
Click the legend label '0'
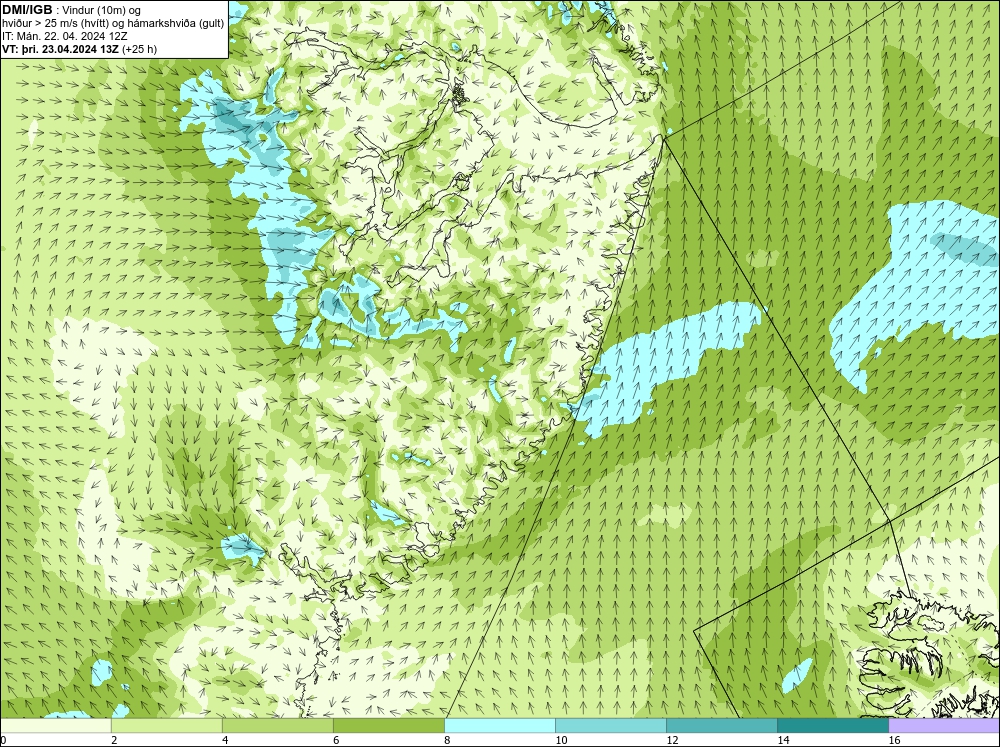click(3, 740)
